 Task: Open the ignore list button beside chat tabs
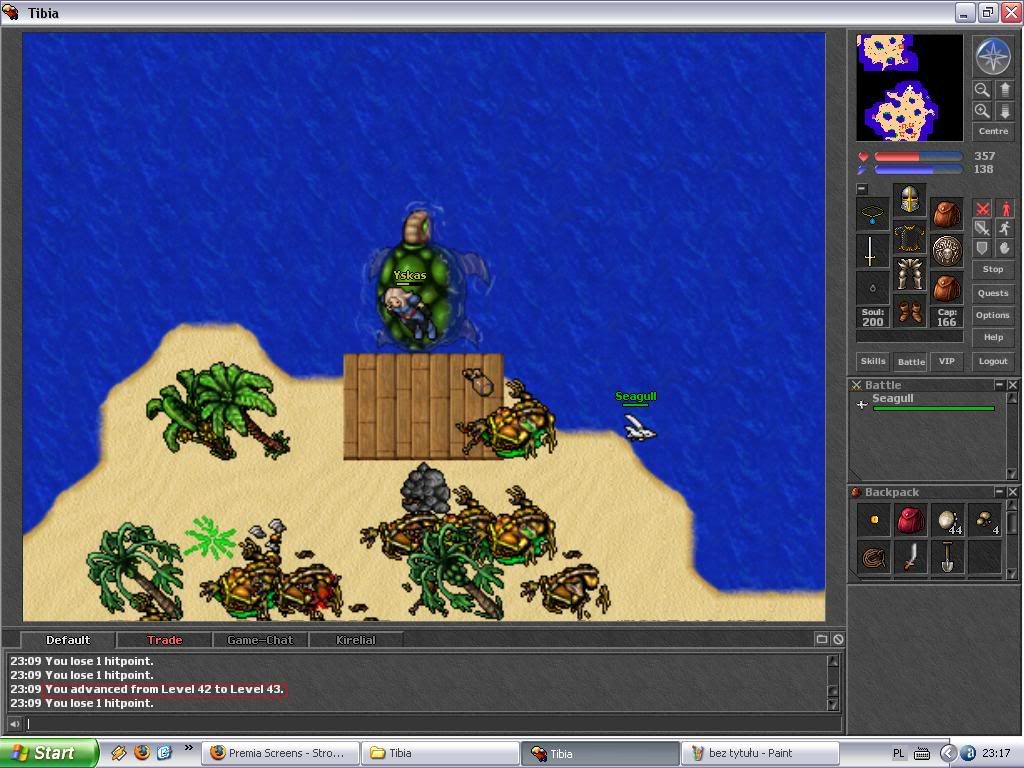click(x=838, y=639)
